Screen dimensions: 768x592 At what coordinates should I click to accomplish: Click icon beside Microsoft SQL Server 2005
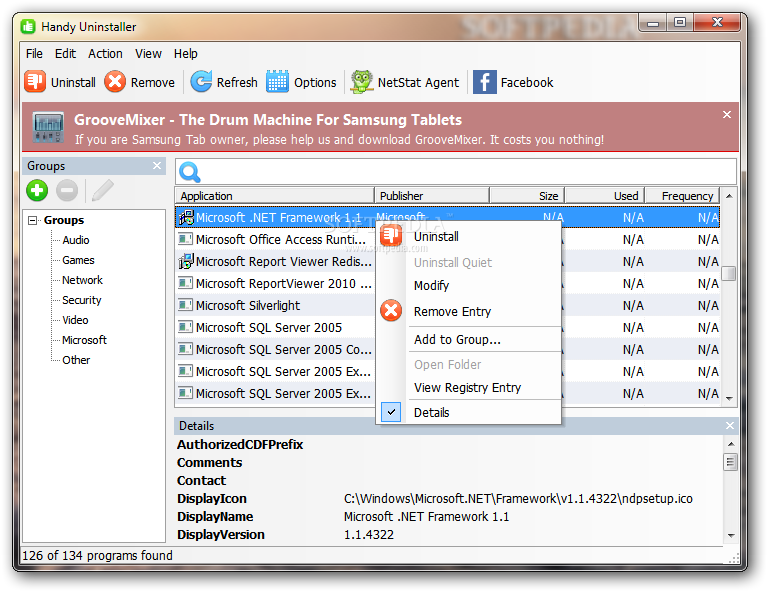[x=185, y=327]
